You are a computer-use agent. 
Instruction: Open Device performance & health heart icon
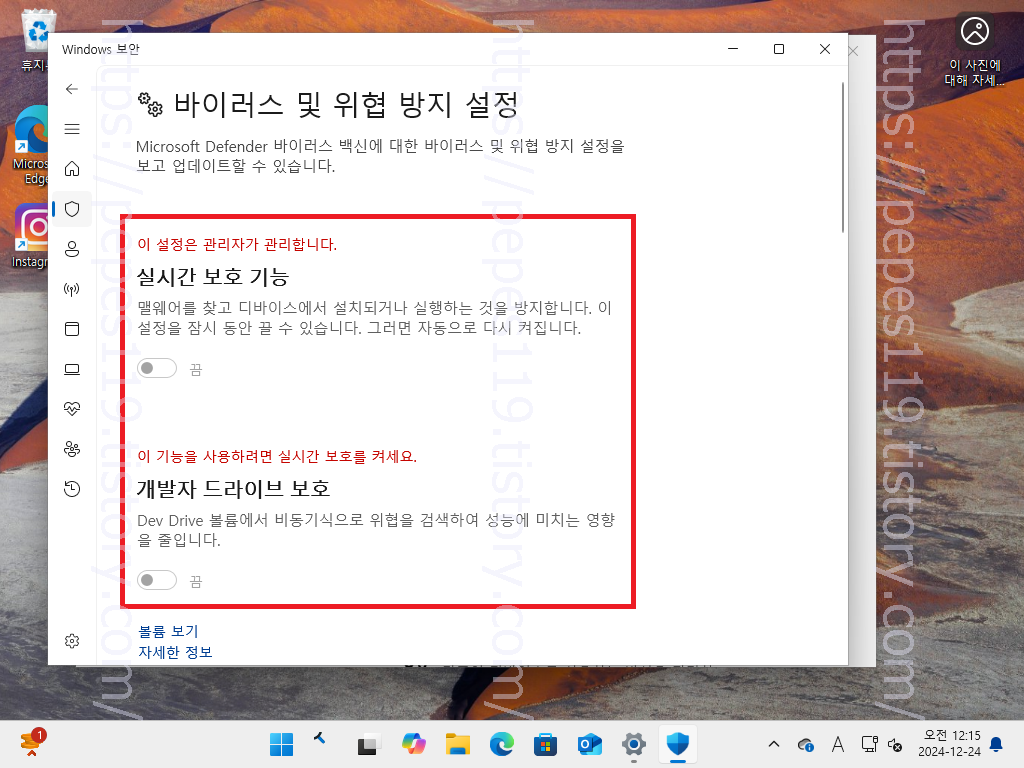click(x=72, y=409)
